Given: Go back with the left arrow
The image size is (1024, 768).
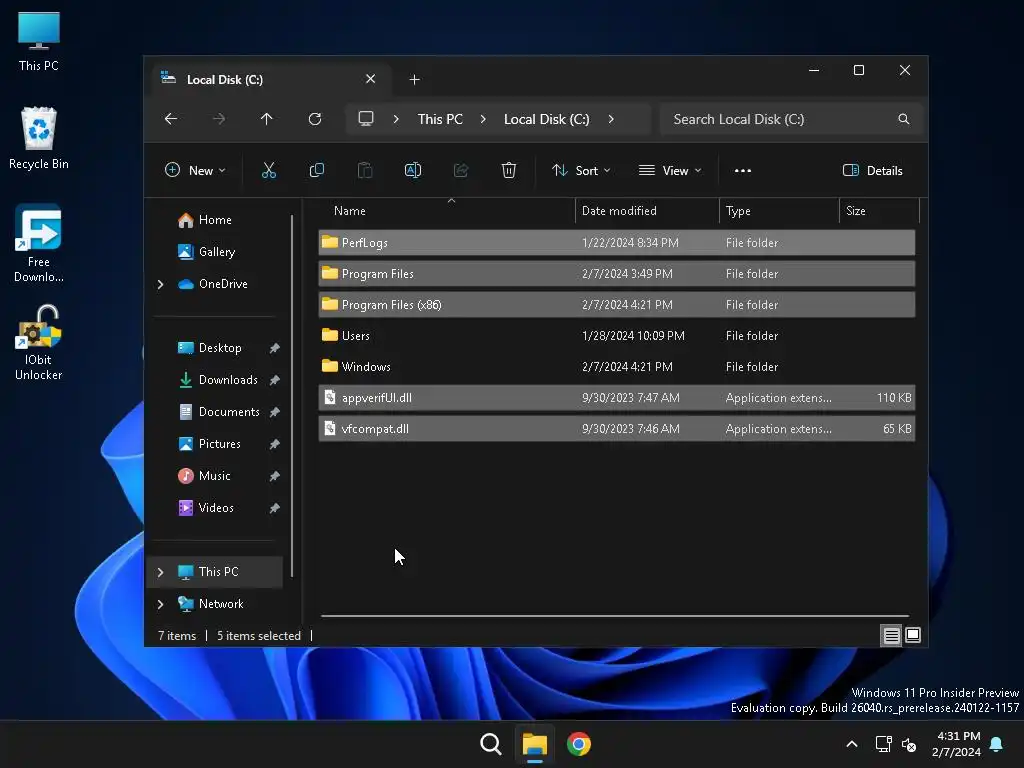Looking at the screenshot, I should (171, 119).
